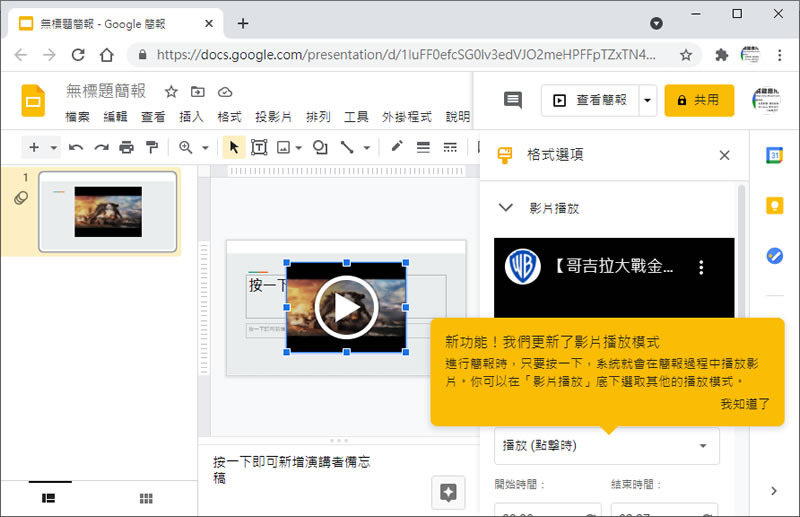Click the move to folder icon
This screenshot has width=800, height=517.
click(x=197, y=92)
